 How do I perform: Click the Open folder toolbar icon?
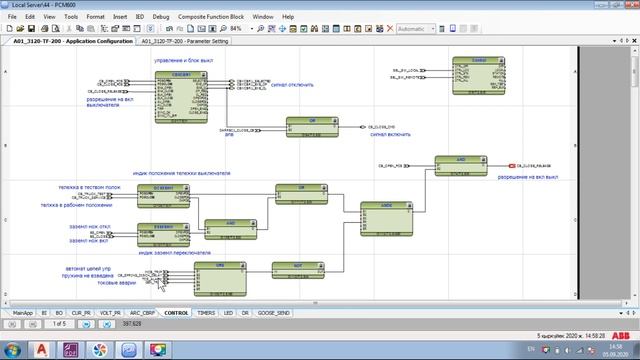(20, 29)
